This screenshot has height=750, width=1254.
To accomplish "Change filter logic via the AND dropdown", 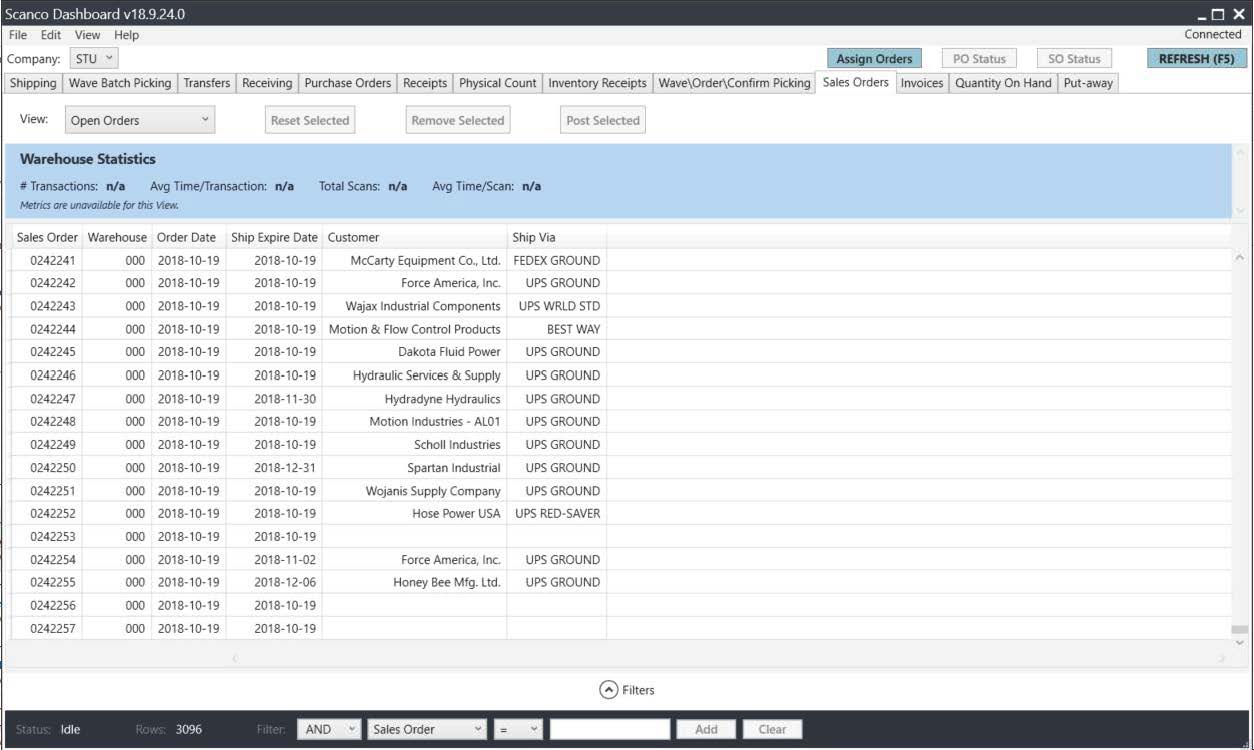I will tap(330, 729).
